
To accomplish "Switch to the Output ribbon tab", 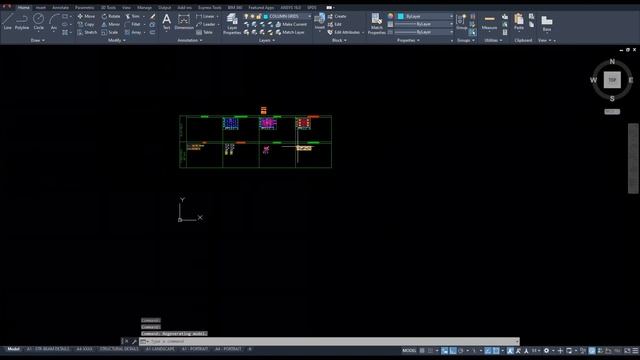I will click(x=164, y=7).
